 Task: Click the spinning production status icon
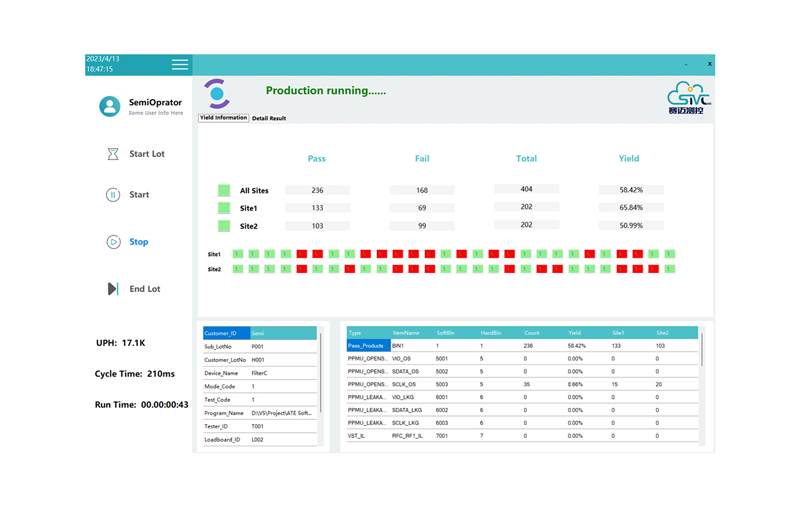pos(217,94)
